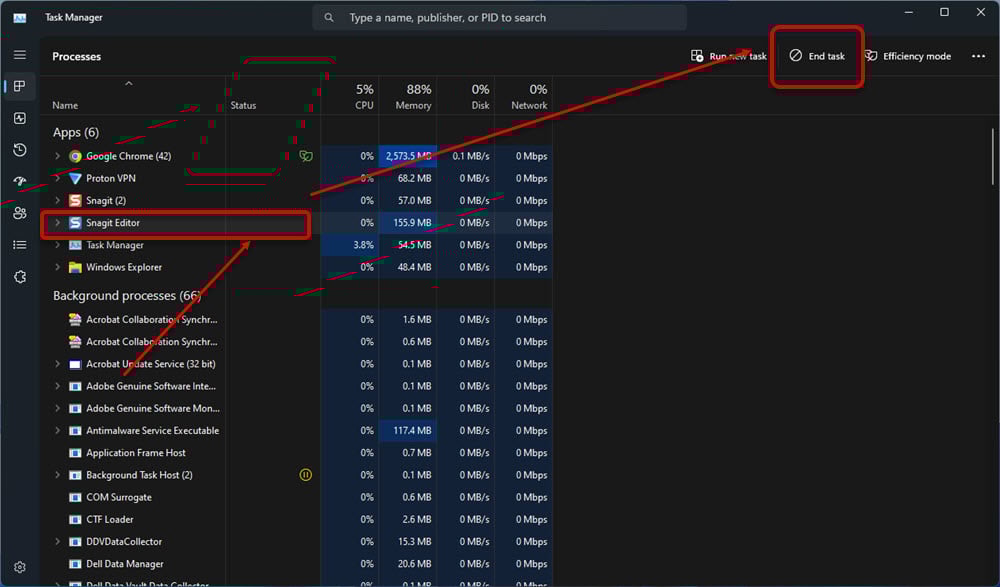
Task: Click the Snagit Editor process icon
Action: (x=75, y=223)
